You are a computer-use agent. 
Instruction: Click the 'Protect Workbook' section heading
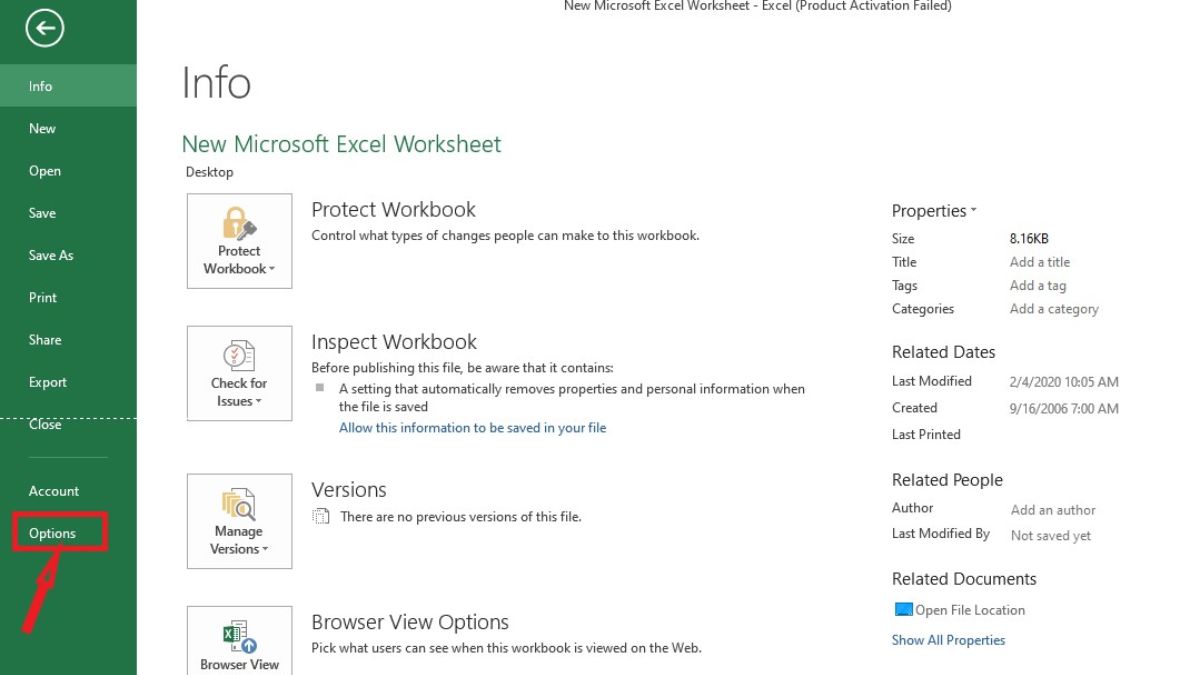pyautogui.click(x=393, y=210)
